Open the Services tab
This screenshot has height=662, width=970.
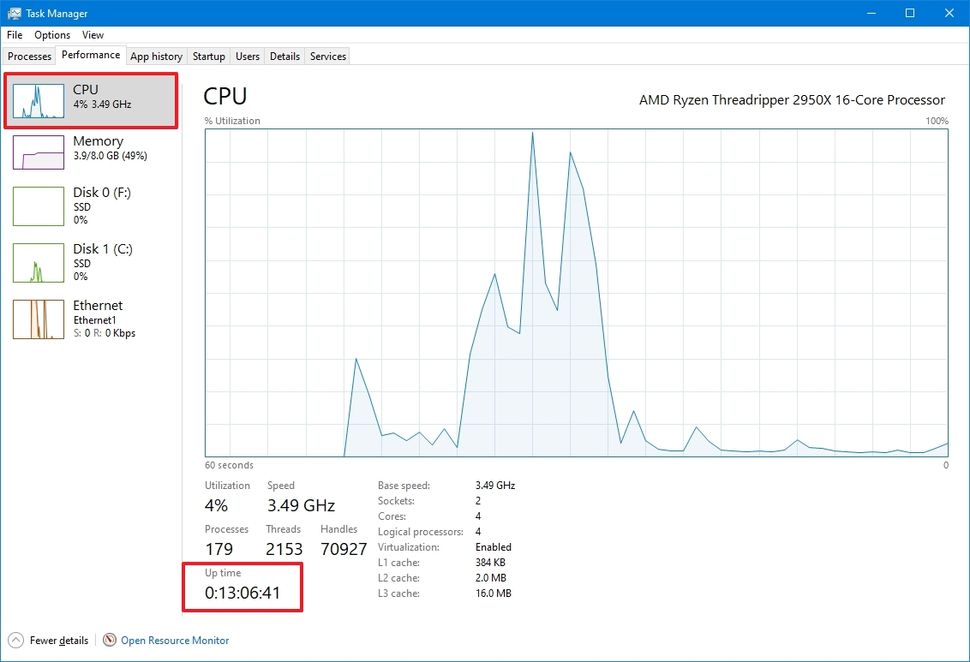[x=327, y=56]
